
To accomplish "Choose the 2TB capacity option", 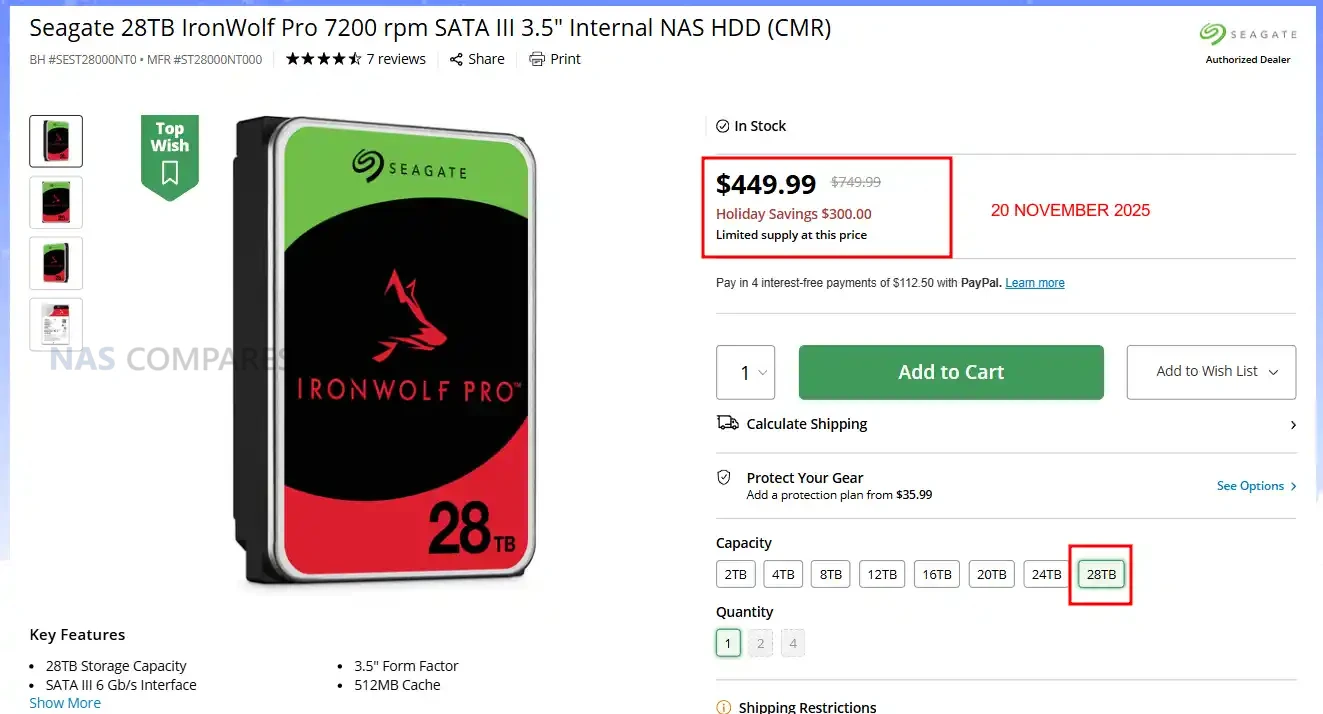I will click(x=735, y=574).
